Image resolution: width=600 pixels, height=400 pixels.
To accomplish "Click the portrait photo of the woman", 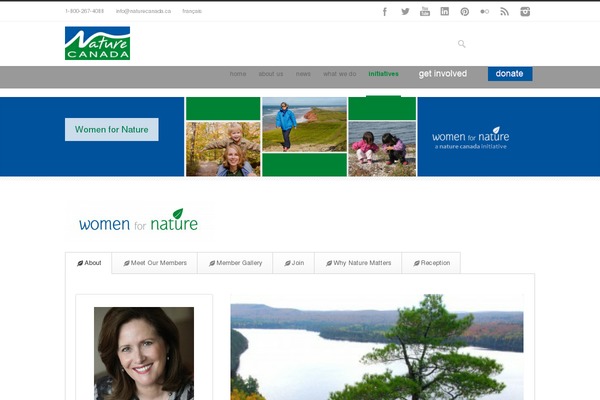I will pyautogui.click(x=144, y=353).
